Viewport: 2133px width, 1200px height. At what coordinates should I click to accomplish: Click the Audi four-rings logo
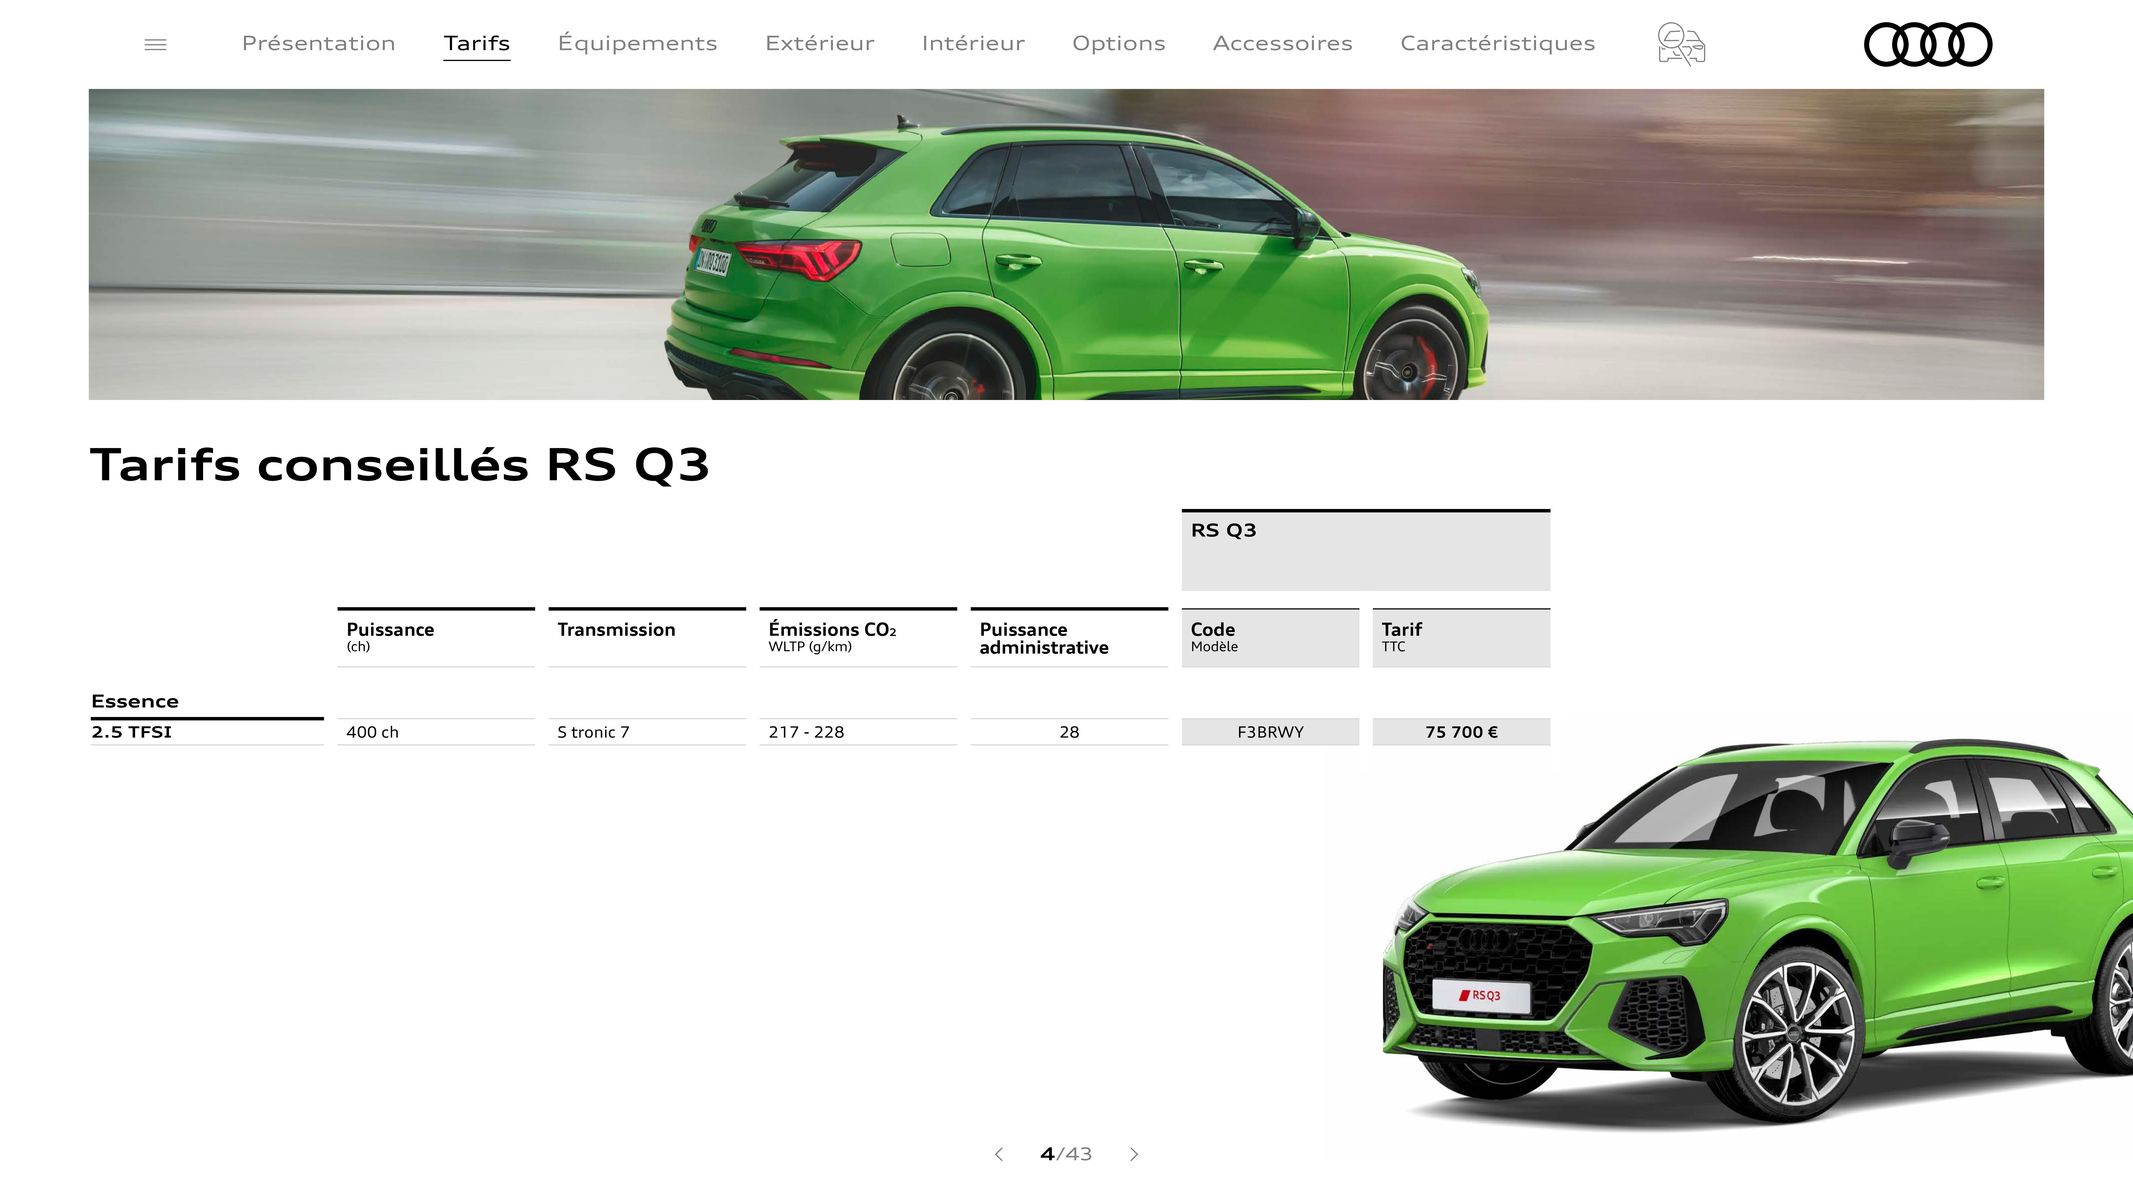point(1928,44)
